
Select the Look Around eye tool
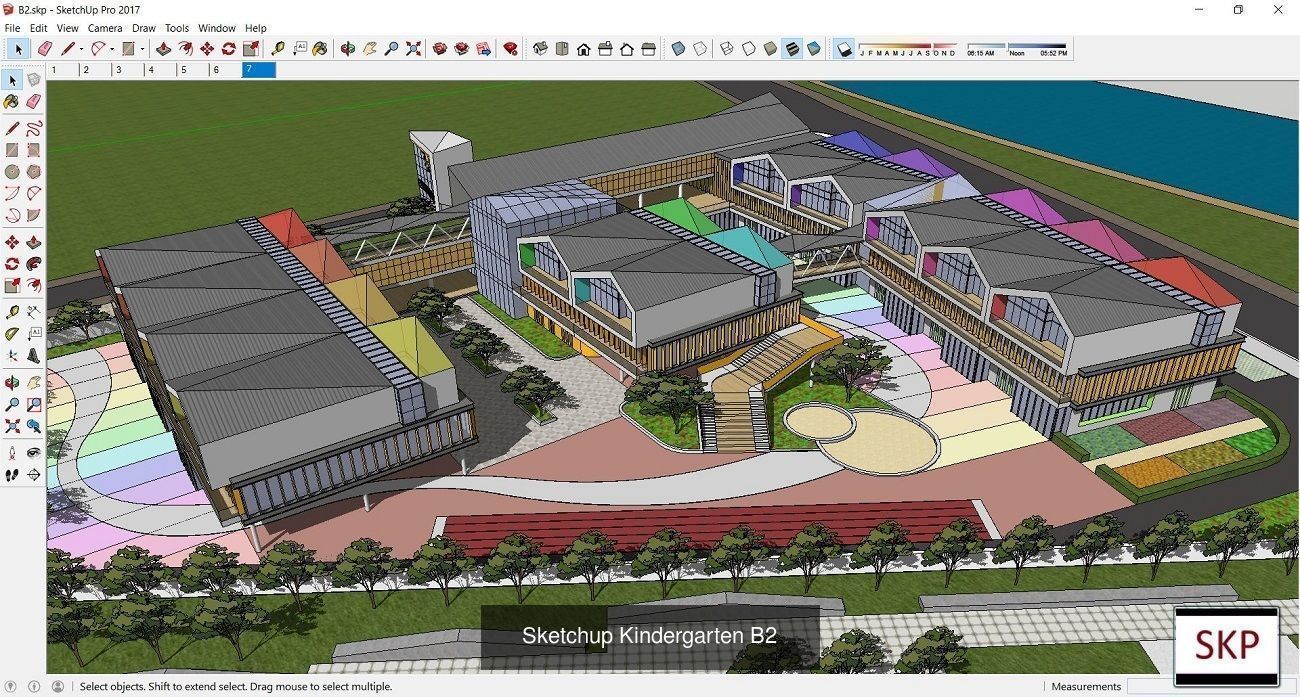pos(34,453)
